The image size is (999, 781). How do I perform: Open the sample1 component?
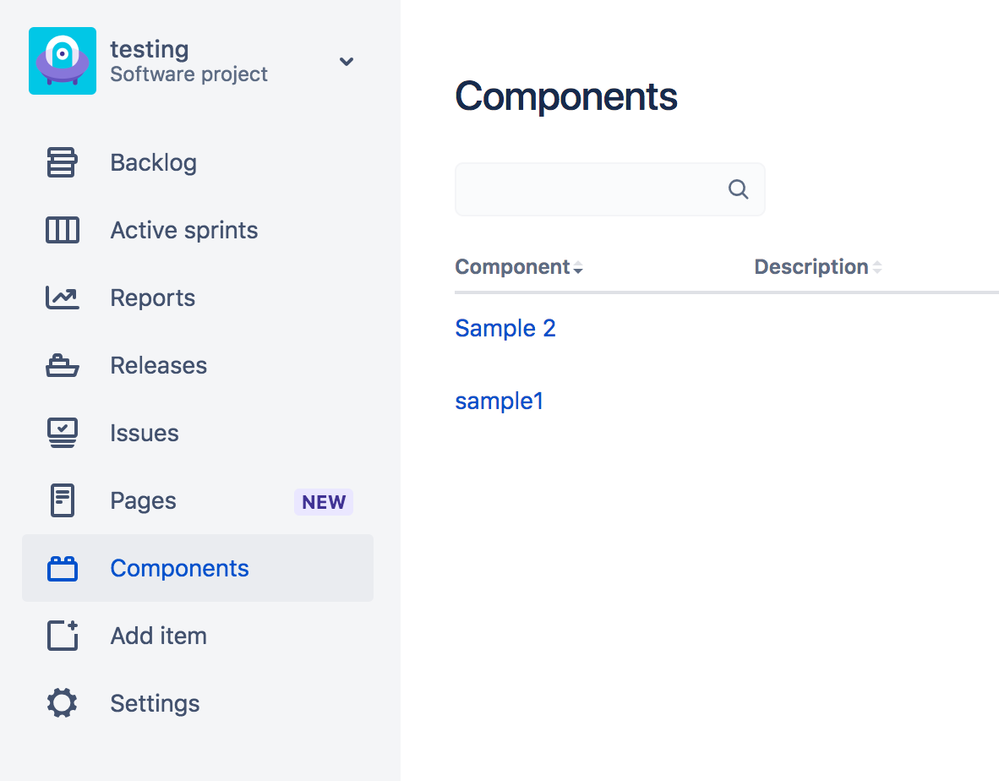pos(499,400)
